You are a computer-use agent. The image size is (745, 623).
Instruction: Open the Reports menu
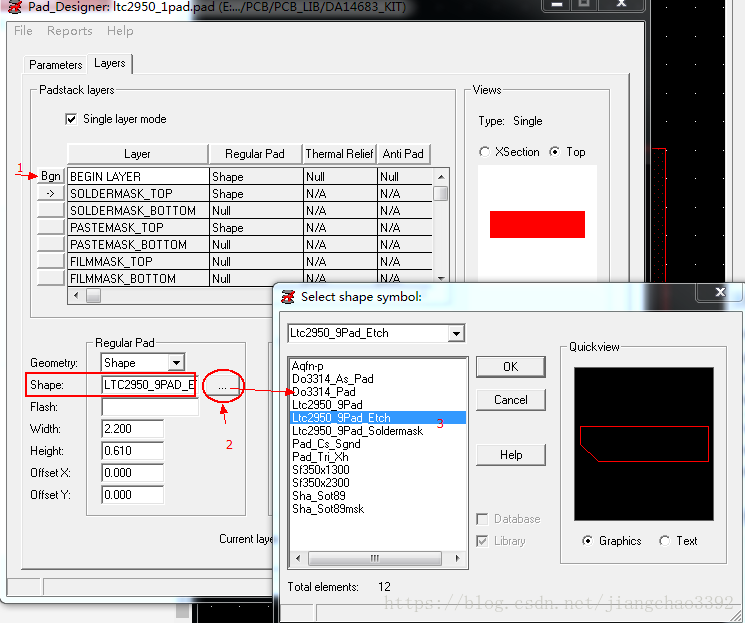tap(69, 31)
